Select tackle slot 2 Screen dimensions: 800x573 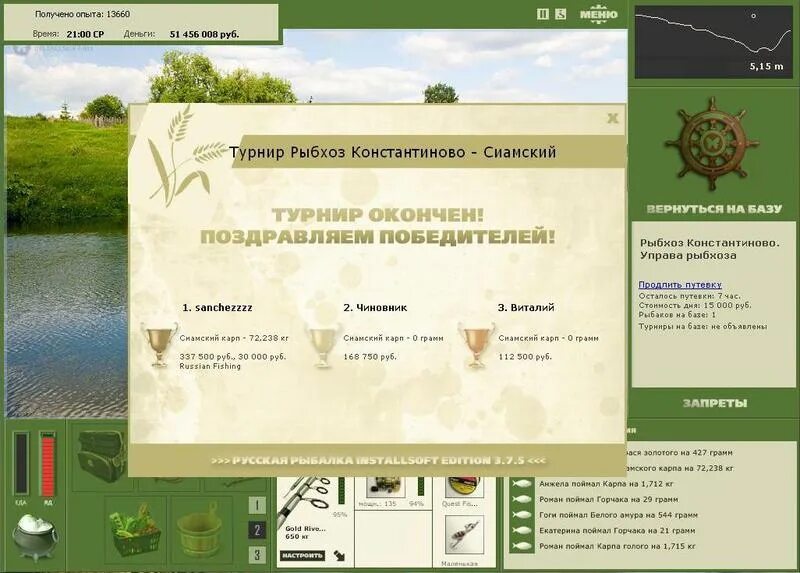point(257,530)
